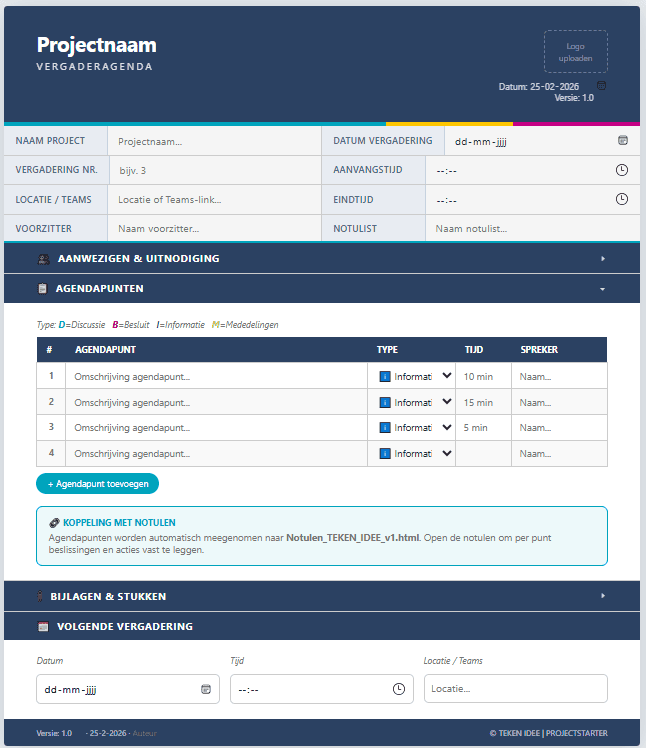Click description field of agenda item 4
646x748 pixels.
click(216, 453)
